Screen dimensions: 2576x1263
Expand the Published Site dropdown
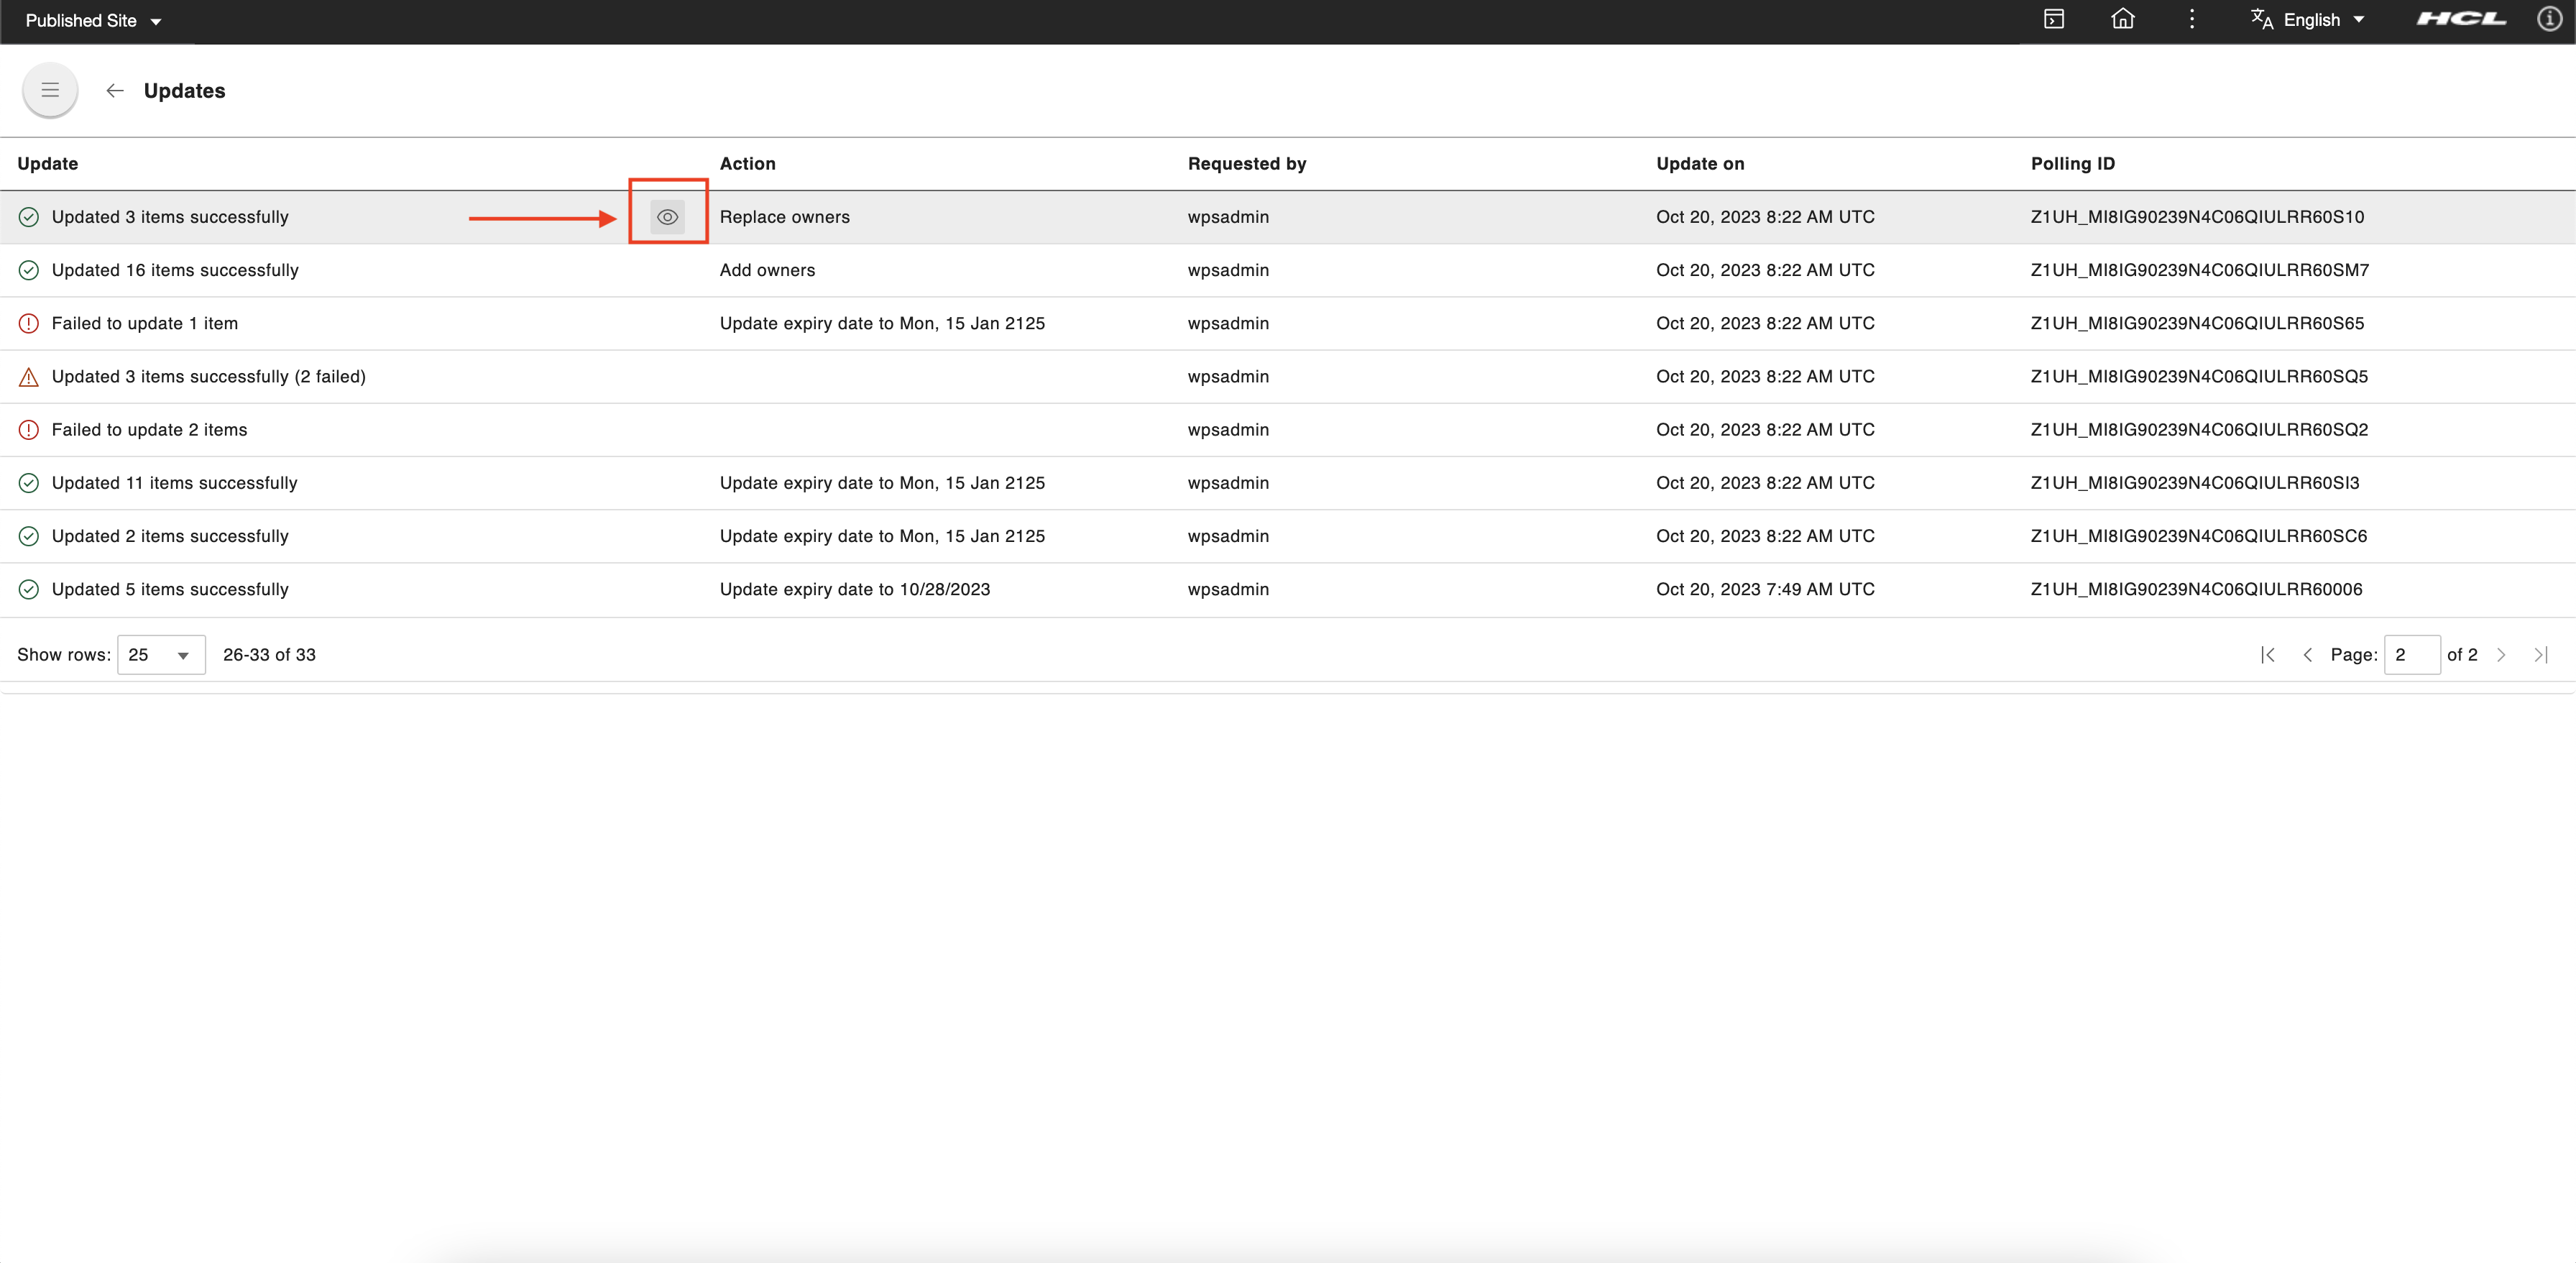click(x=93, y=21)
